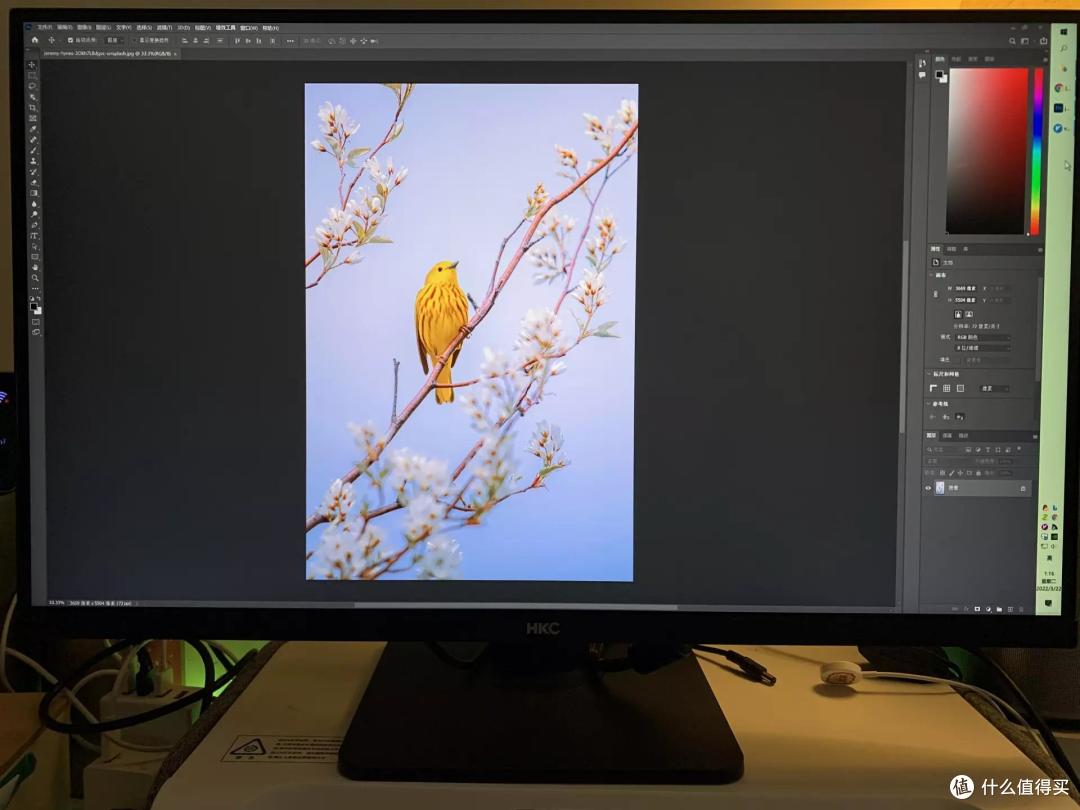Pick a red shade in the color field
This screenshot has width=1080, height=810.
[988, 151]
